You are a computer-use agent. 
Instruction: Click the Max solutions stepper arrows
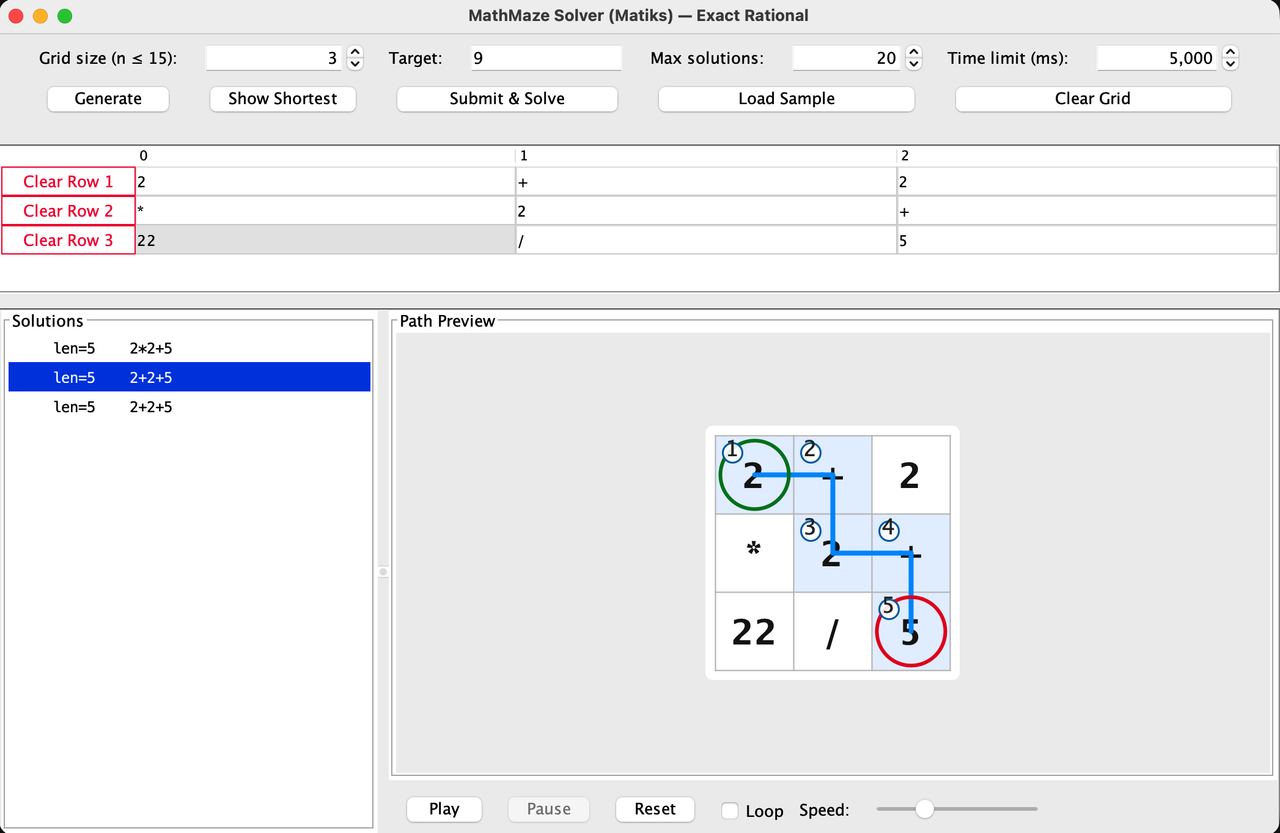[x=913, y=59]
